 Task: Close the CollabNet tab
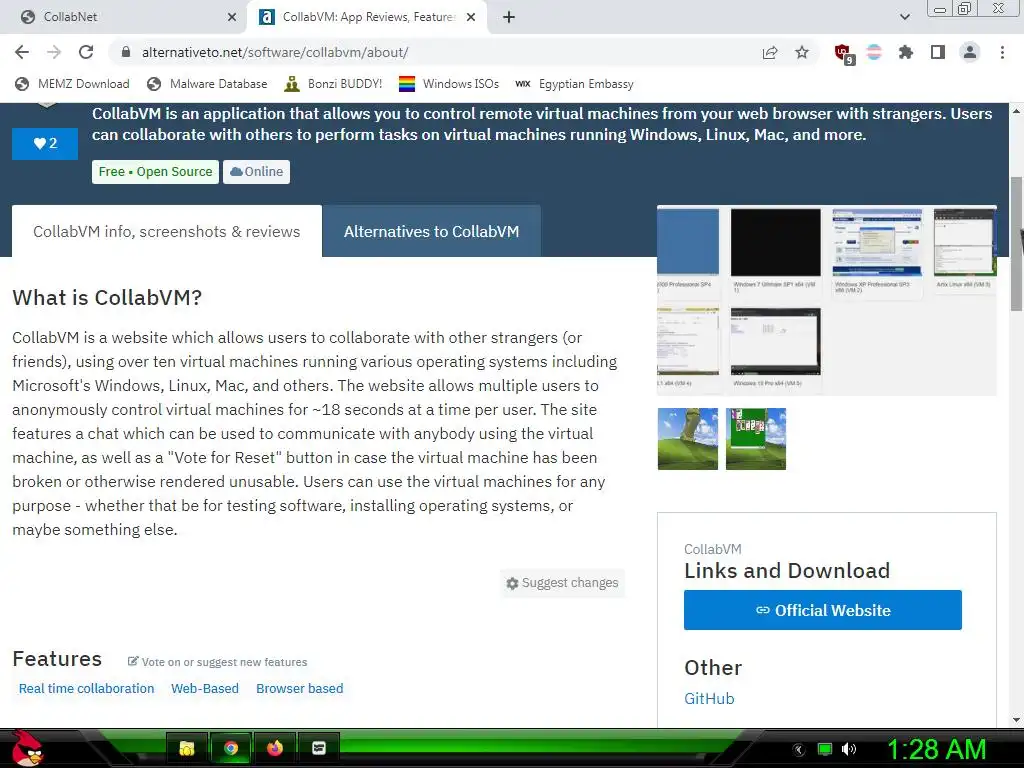(x=232, y=17)
